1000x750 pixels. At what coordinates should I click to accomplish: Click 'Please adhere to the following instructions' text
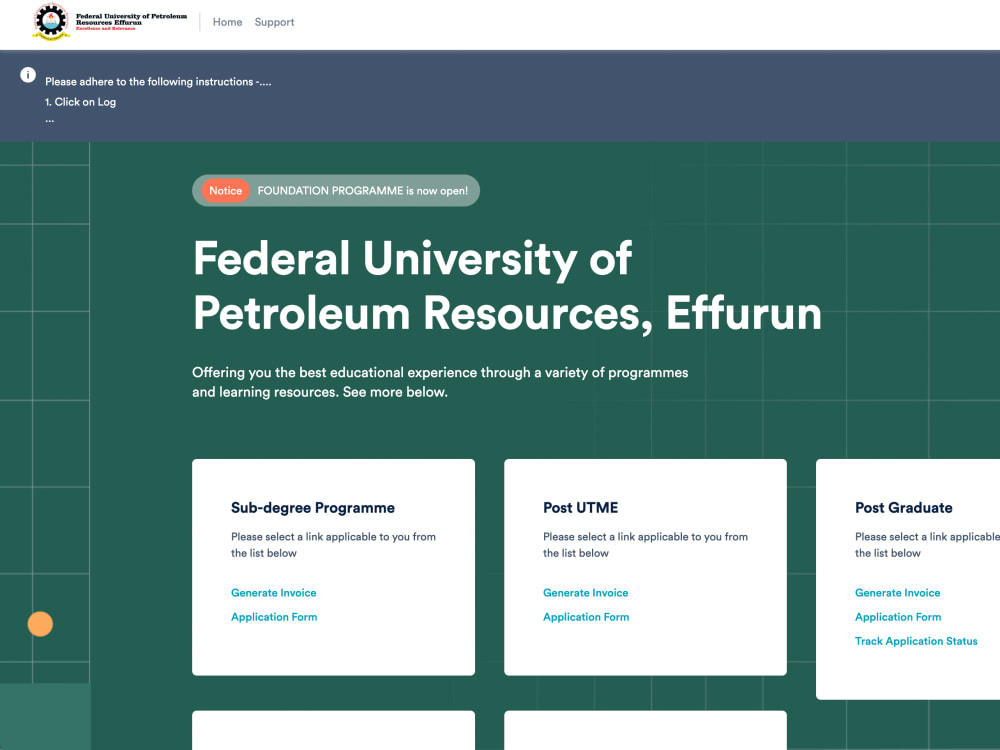coord(158,82)
